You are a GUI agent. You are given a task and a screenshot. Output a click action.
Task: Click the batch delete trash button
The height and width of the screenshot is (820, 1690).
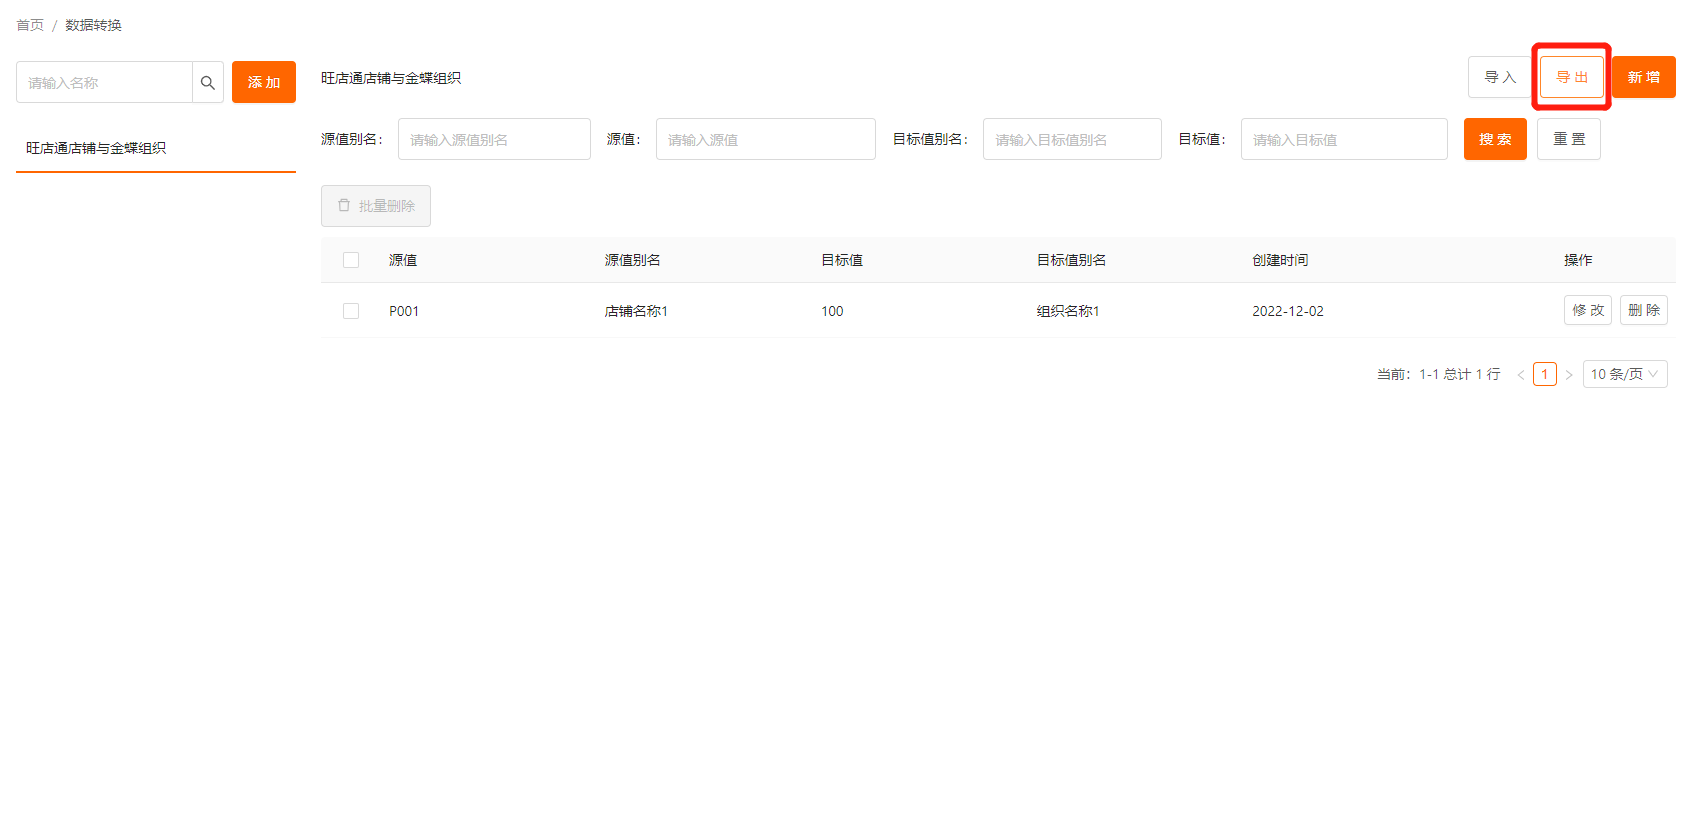point(376,206)
